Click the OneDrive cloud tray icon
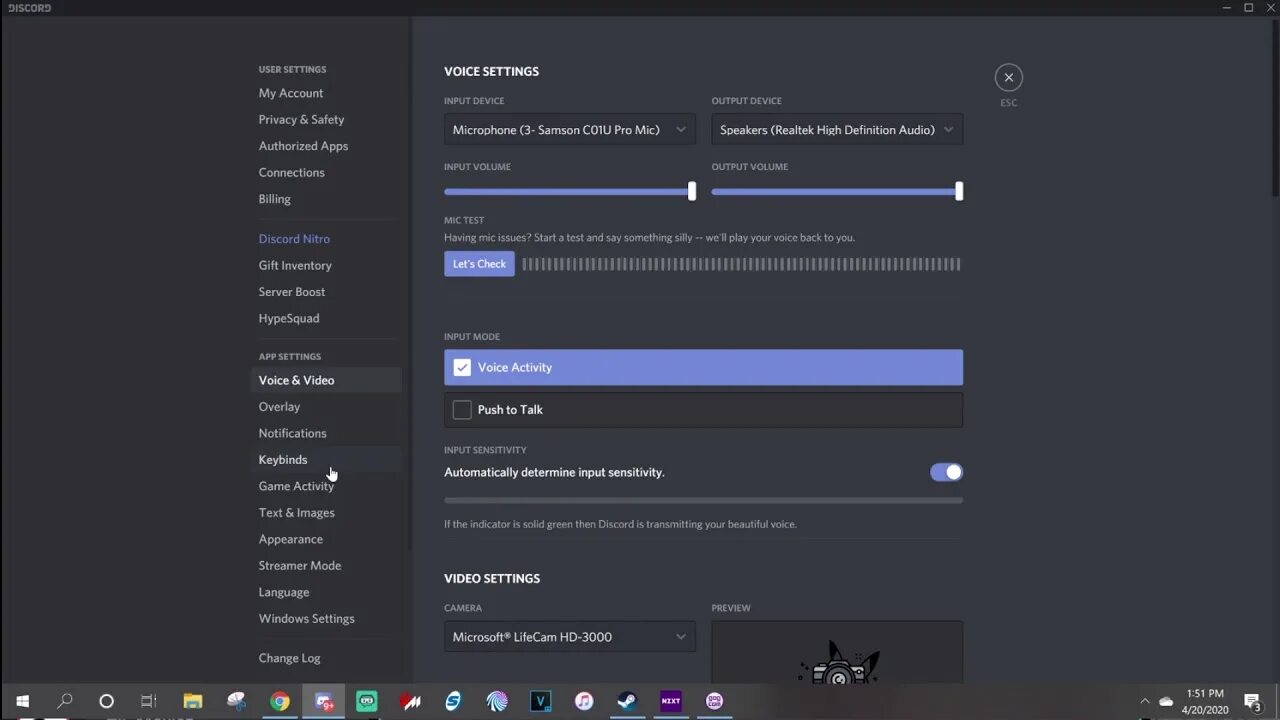The height and width of the screenshot is (720, 1280). (1166, 701)
